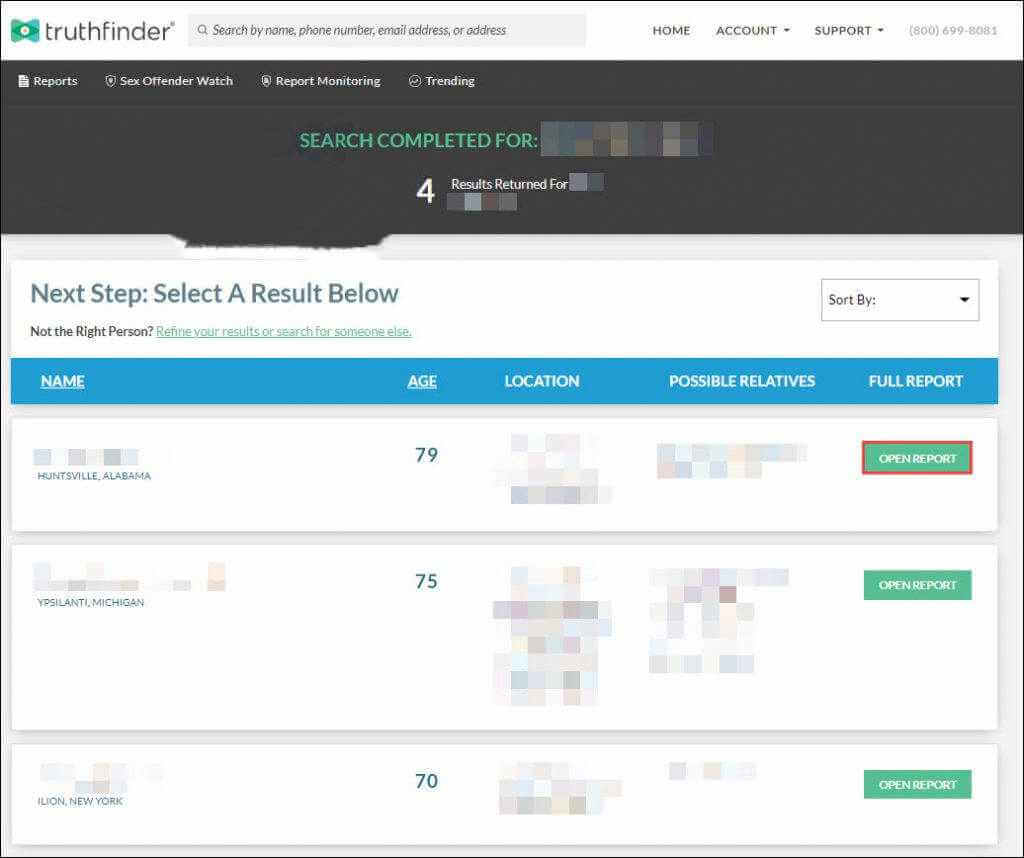Viewport: 1024px width, 858px height.
Task: Click the age value 75
Action: click(x=426, y=581)
